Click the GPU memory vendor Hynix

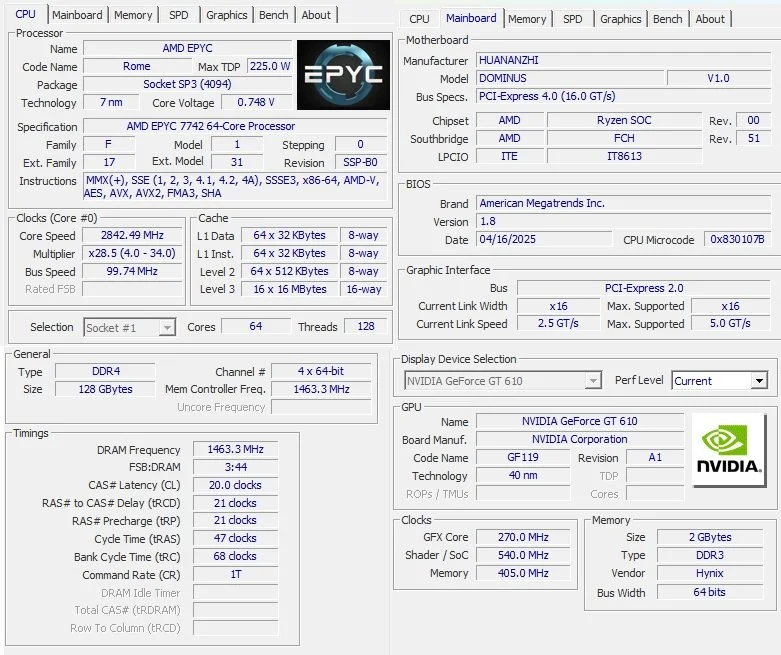710,573
